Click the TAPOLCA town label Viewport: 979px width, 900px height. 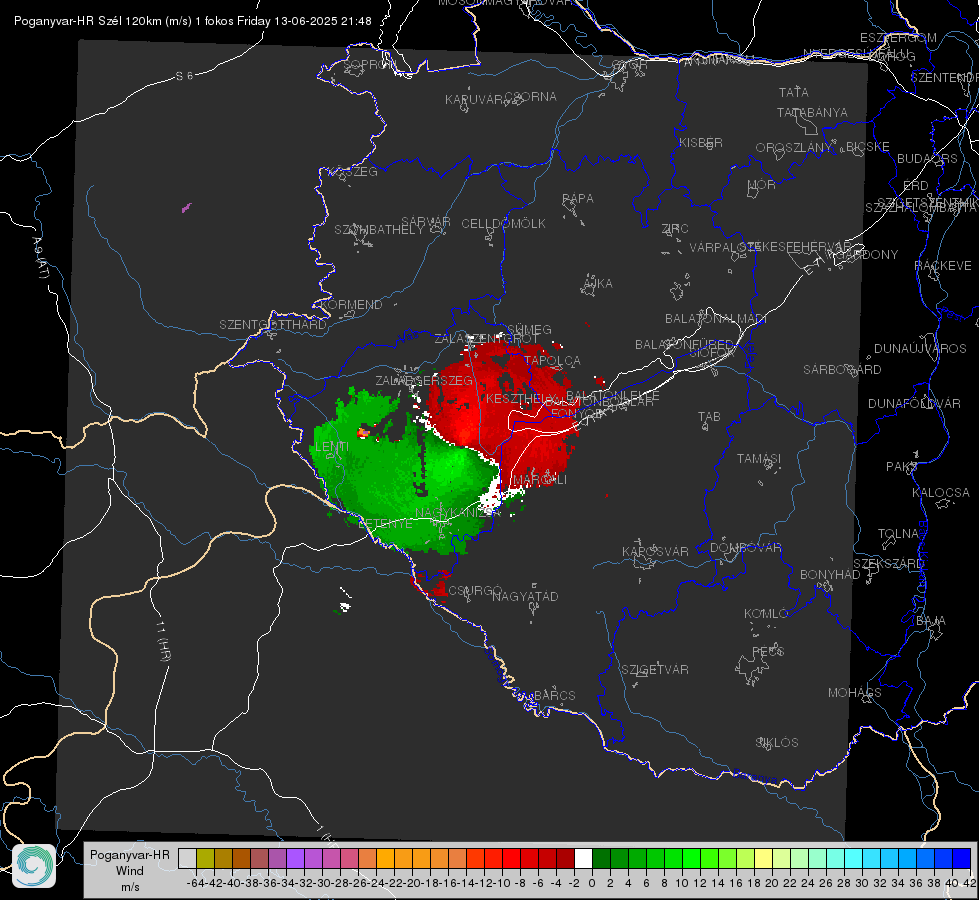(553, 360)
